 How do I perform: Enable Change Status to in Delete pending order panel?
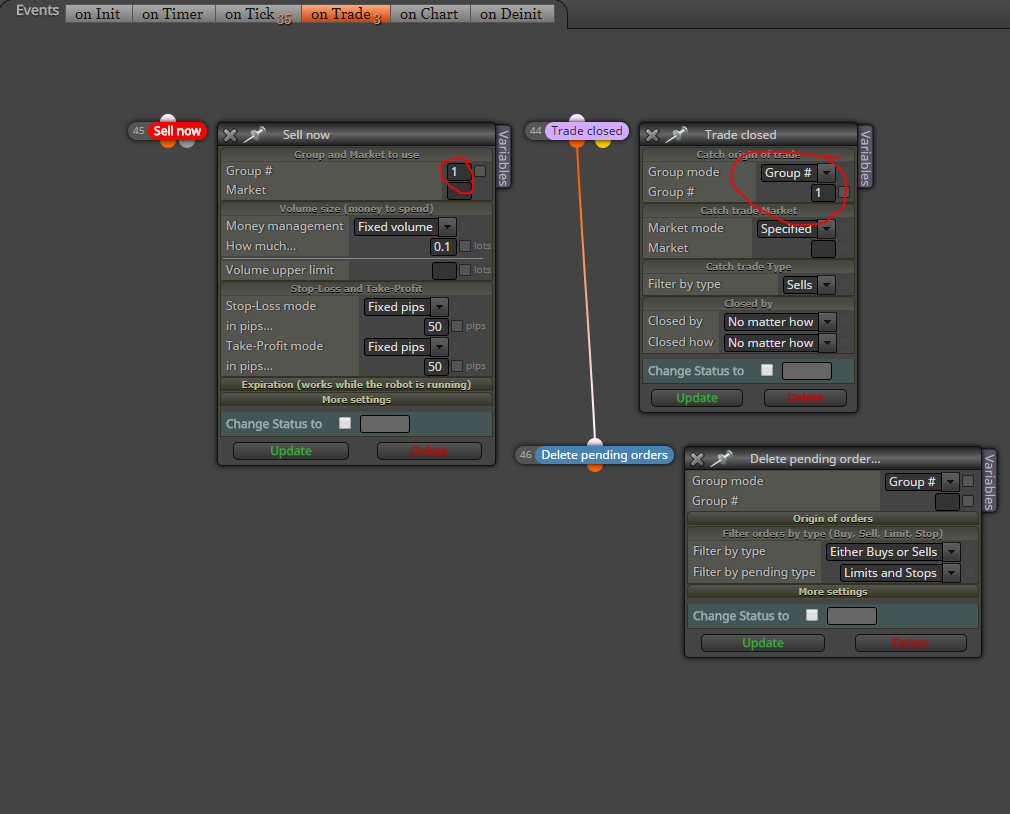pyautogui.click(x=812, y=615)
